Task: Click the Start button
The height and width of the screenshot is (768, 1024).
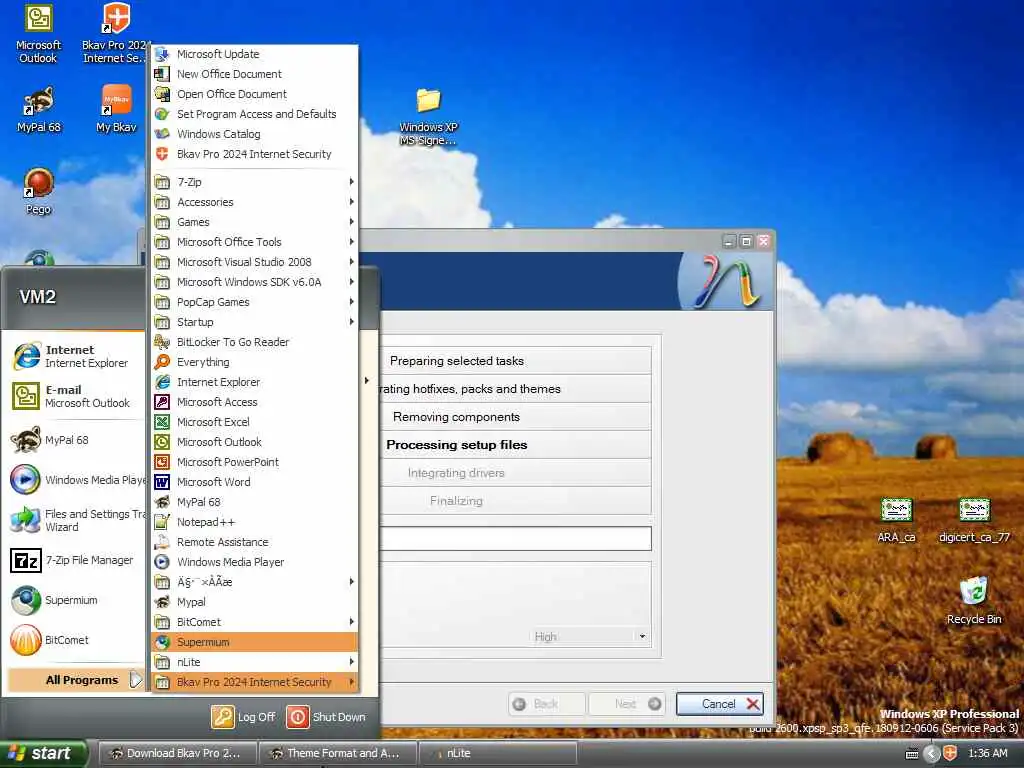Action: [x=43, y=754]
